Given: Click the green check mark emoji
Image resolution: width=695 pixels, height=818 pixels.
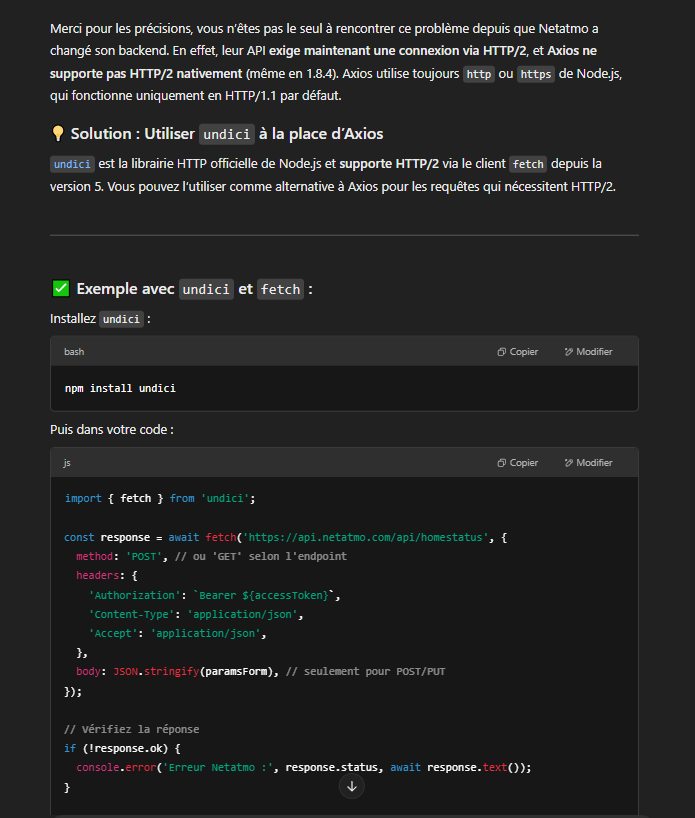Looking at the screenshot, I should (x=61, y=288).
